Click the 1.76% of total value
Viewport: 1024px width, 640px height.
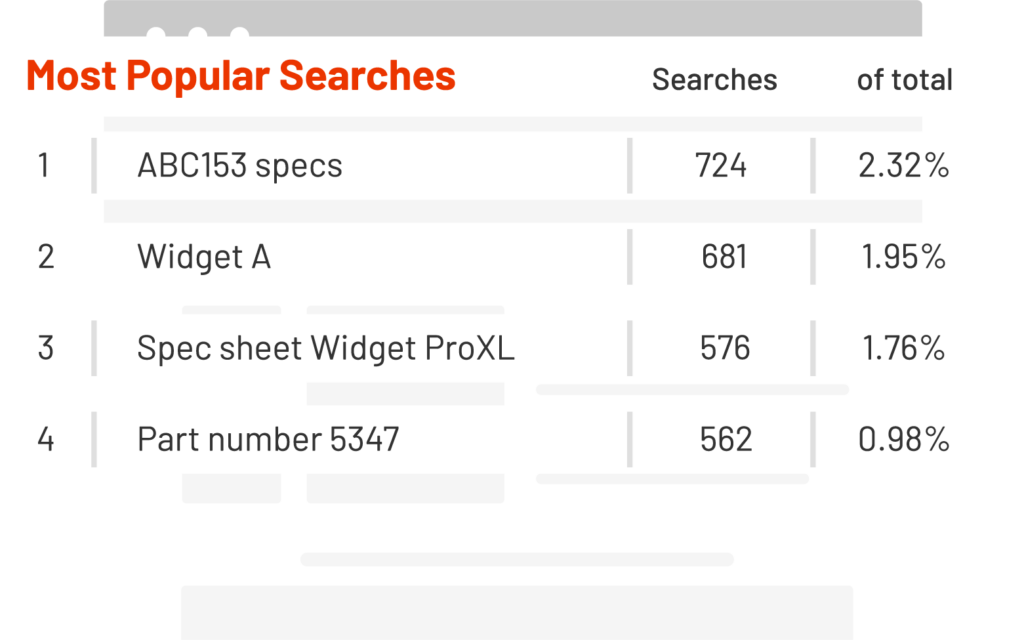(903, 348)
